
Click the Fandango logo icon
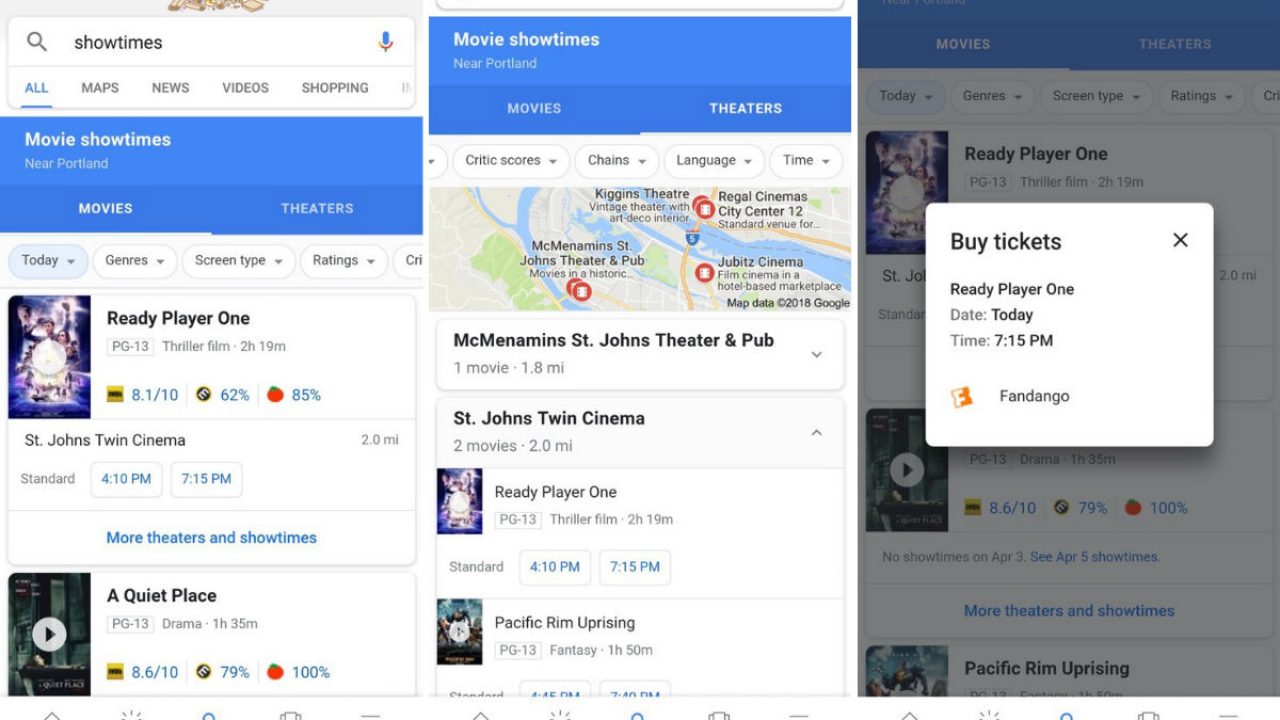[x=962, y=397]
